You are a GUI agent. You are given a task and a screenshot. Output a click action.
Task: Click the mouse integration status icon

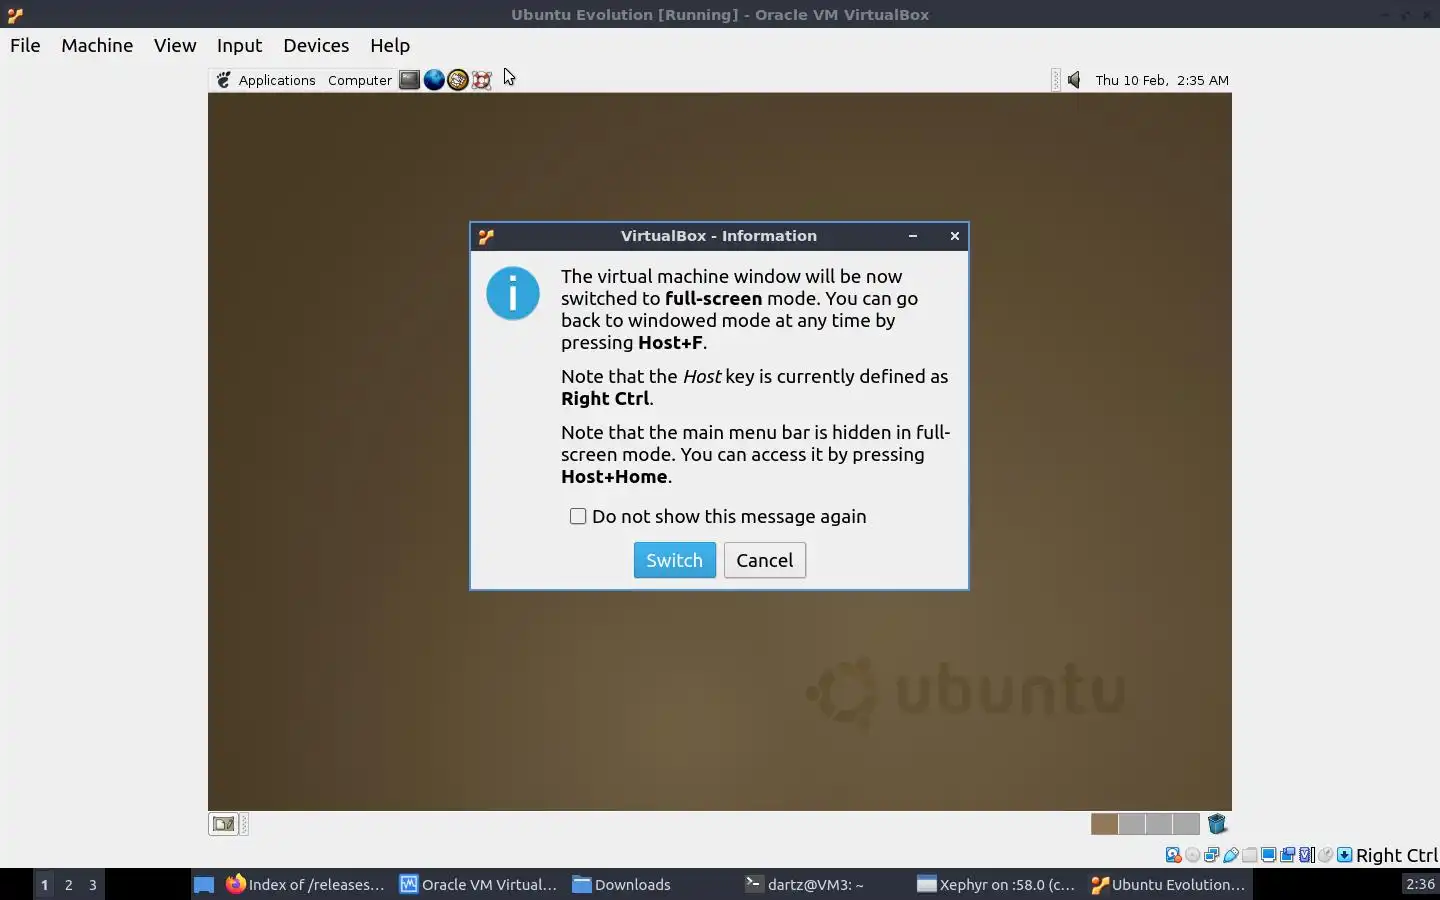click(1326, 855)
